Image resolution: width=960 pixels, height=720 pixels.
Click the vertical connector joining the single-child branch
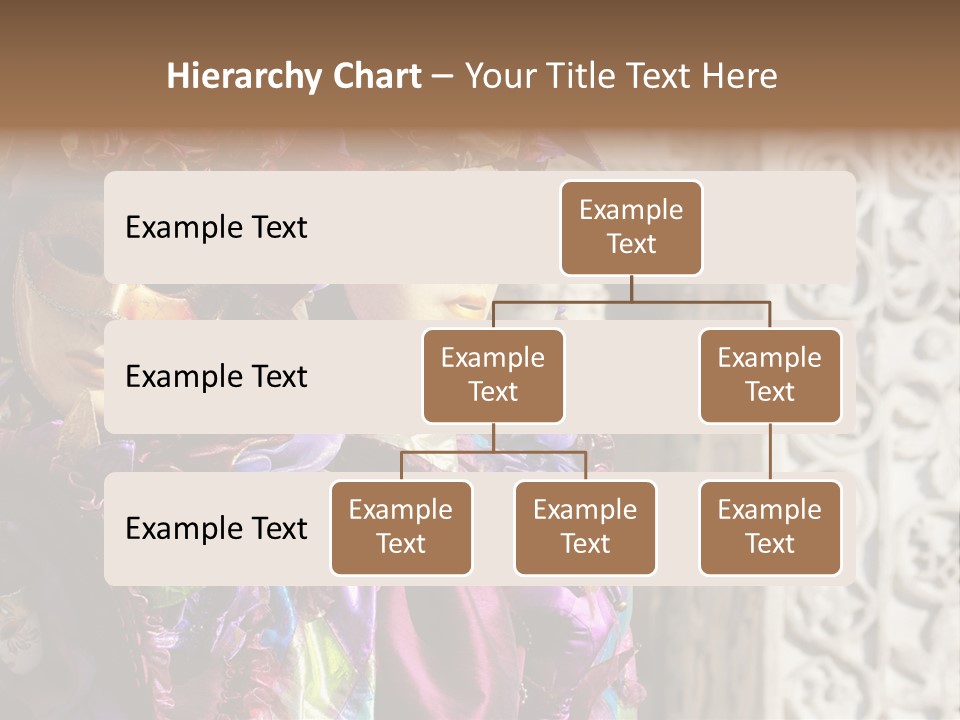coord(770,452)
